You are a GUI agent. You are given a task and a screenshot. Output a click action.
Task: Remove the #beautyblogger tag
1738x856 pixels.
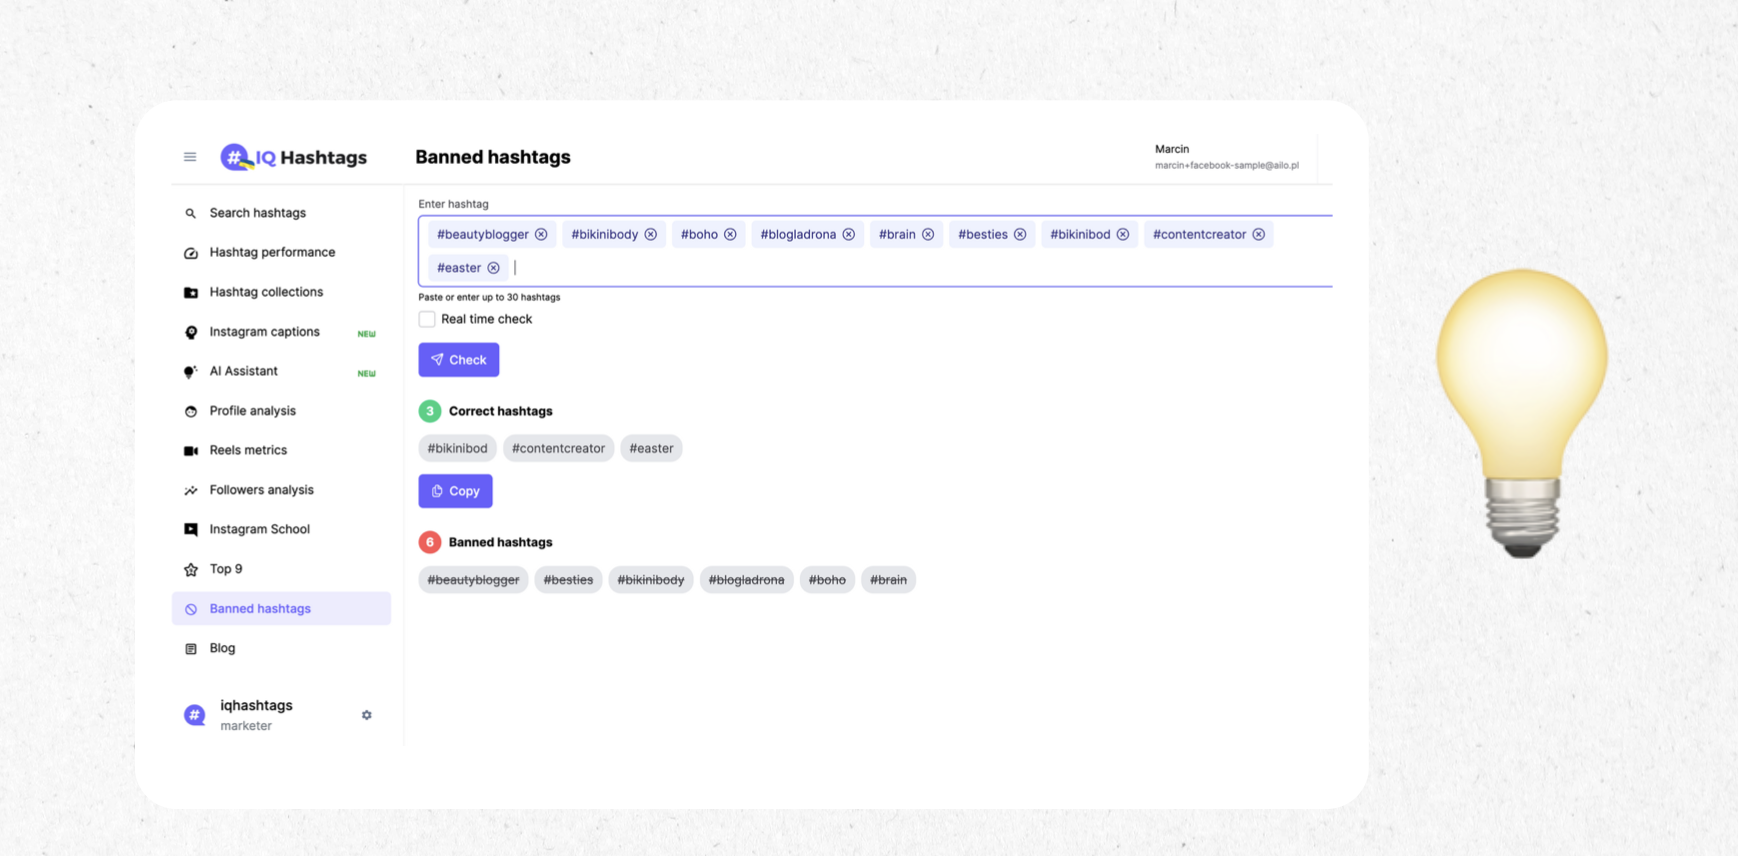point(541,234)
